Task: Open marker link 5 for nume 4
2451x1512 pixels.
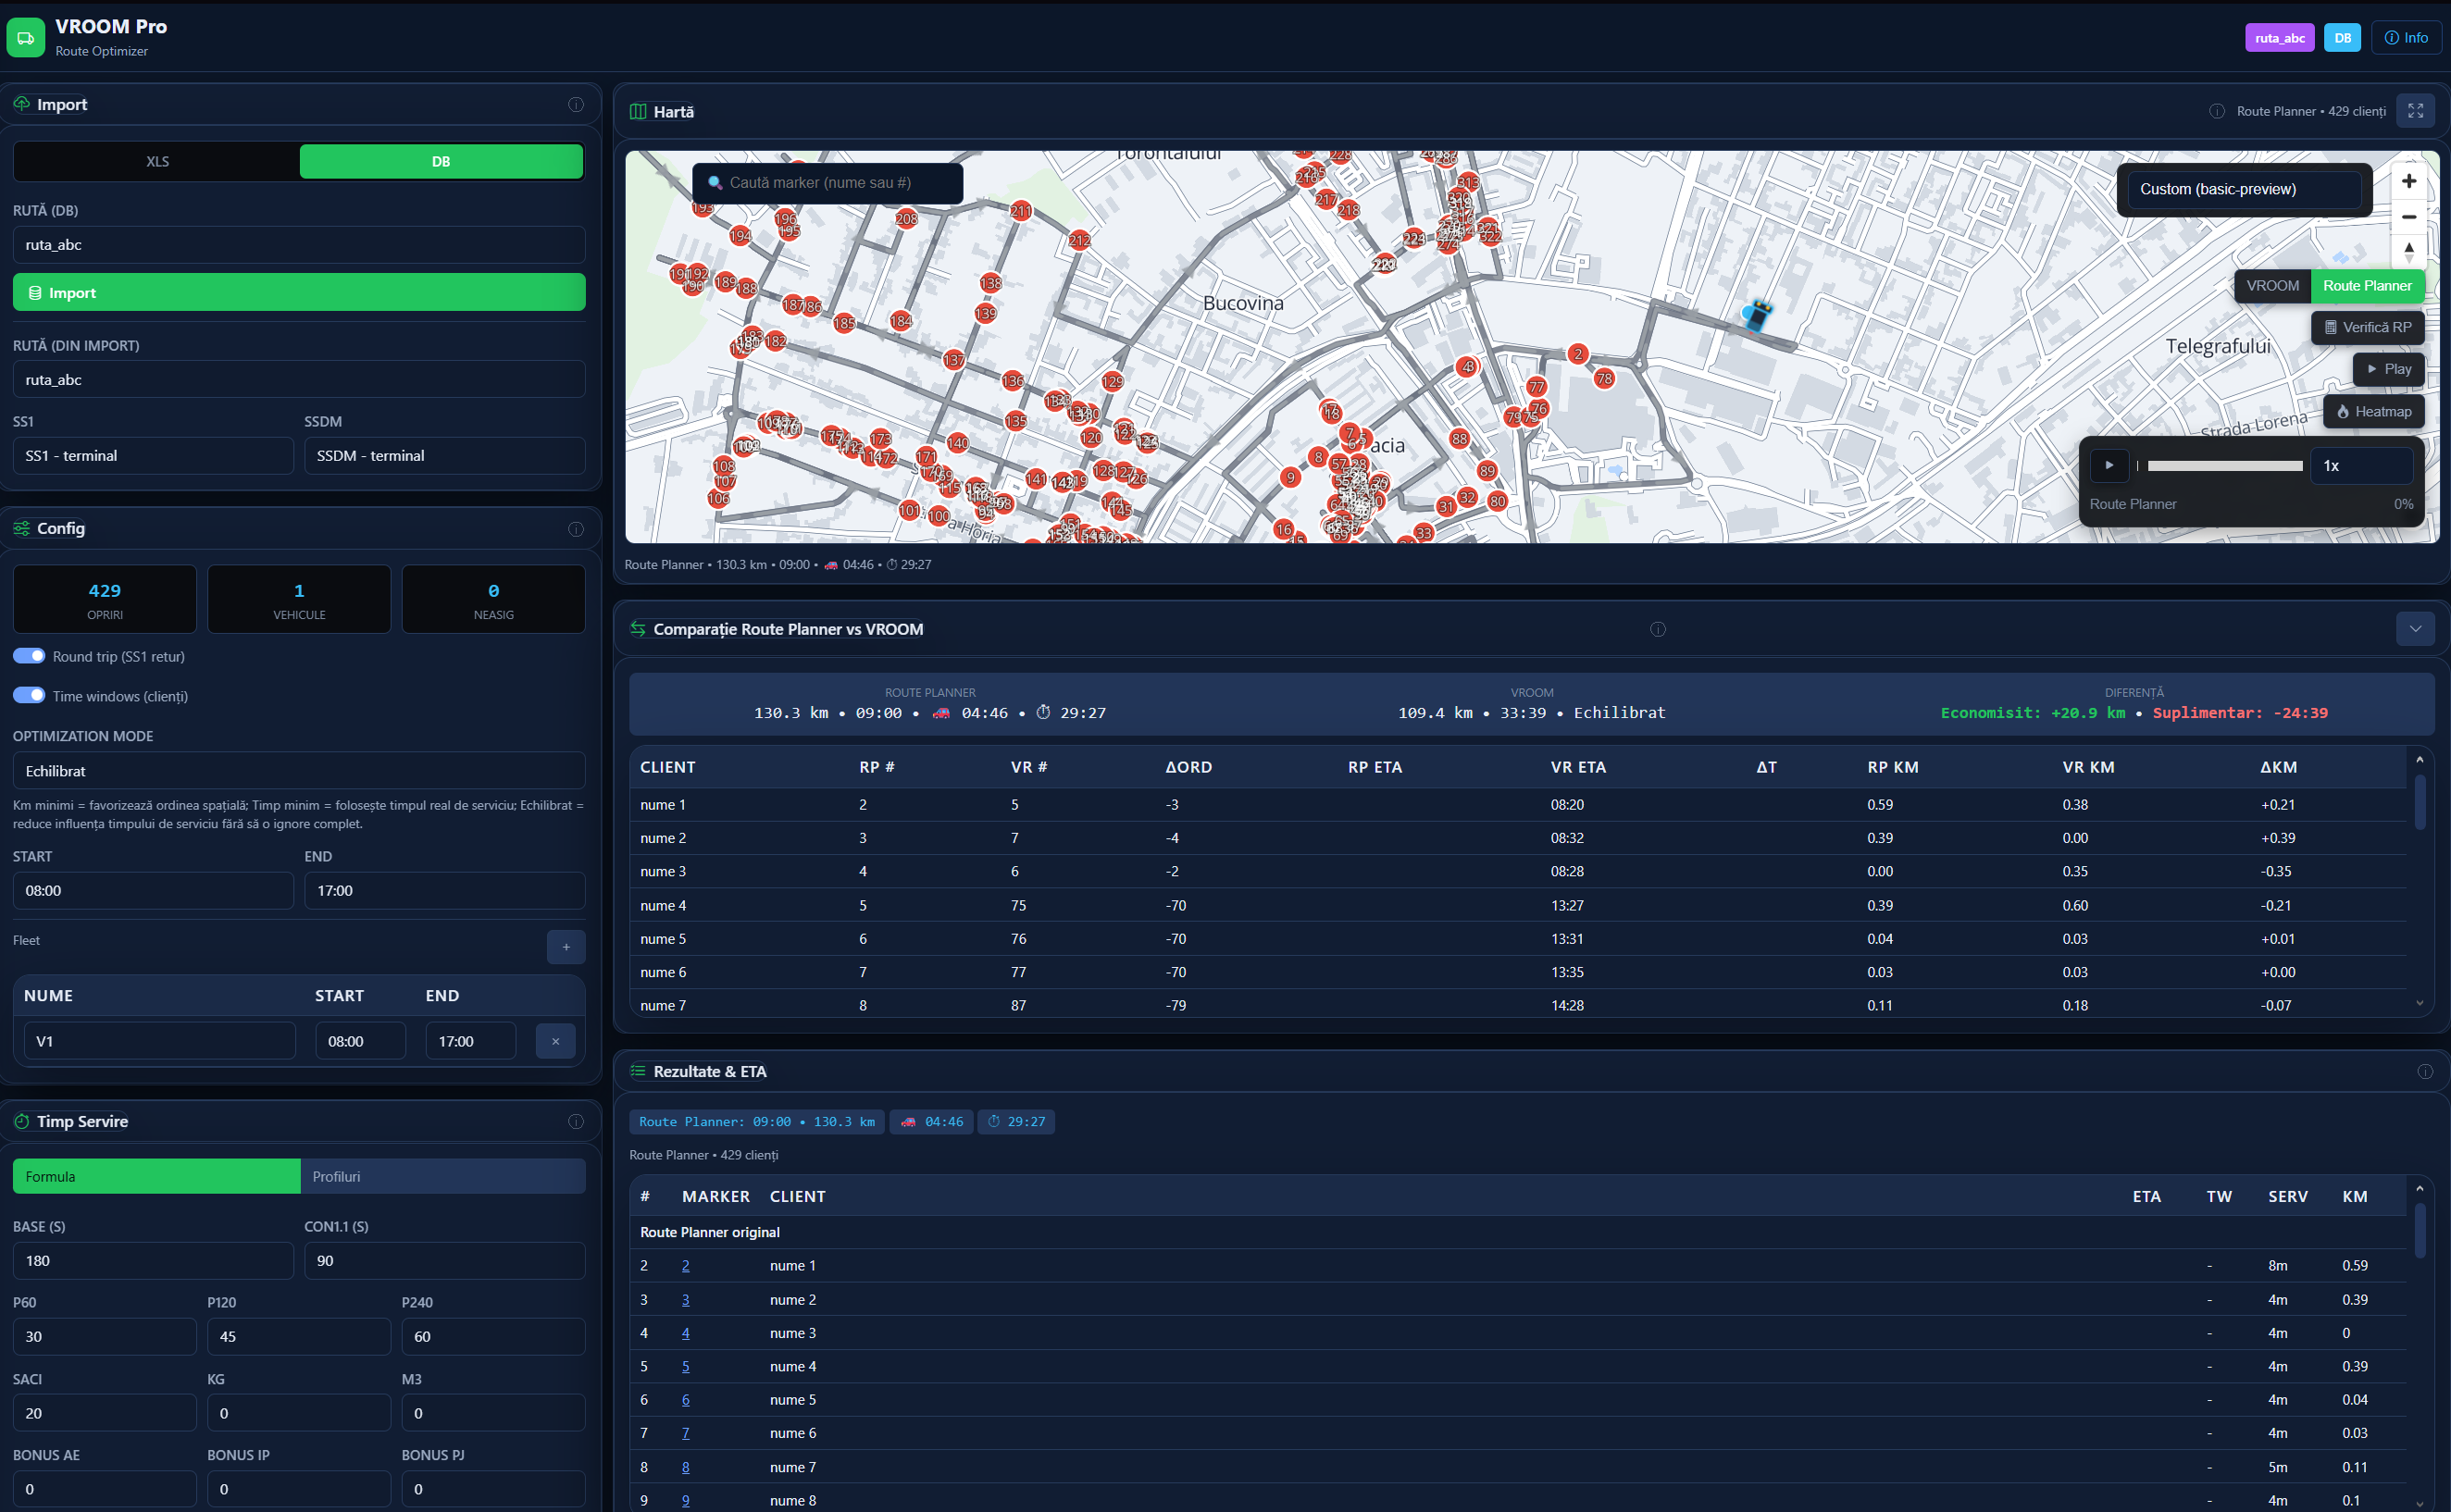Action: click(685, 1367)
